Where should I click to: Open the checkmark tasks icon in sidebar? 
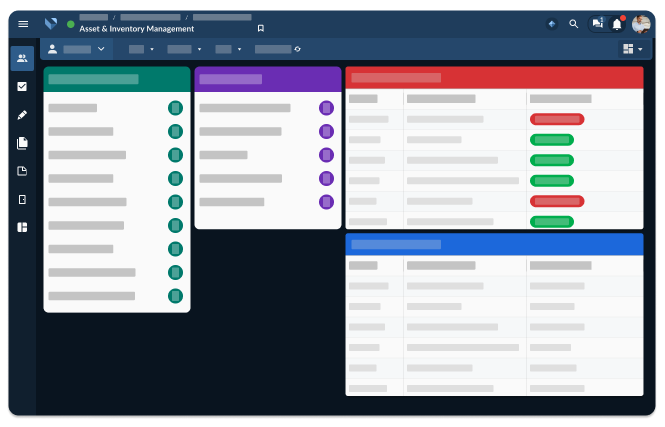click(x=22, y=87)
